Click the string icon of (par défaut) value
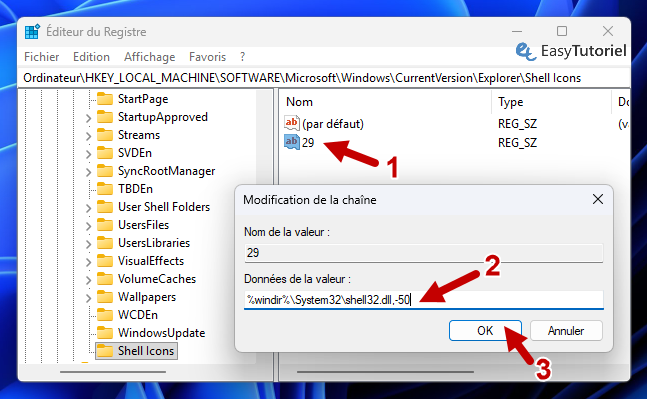 292,123
